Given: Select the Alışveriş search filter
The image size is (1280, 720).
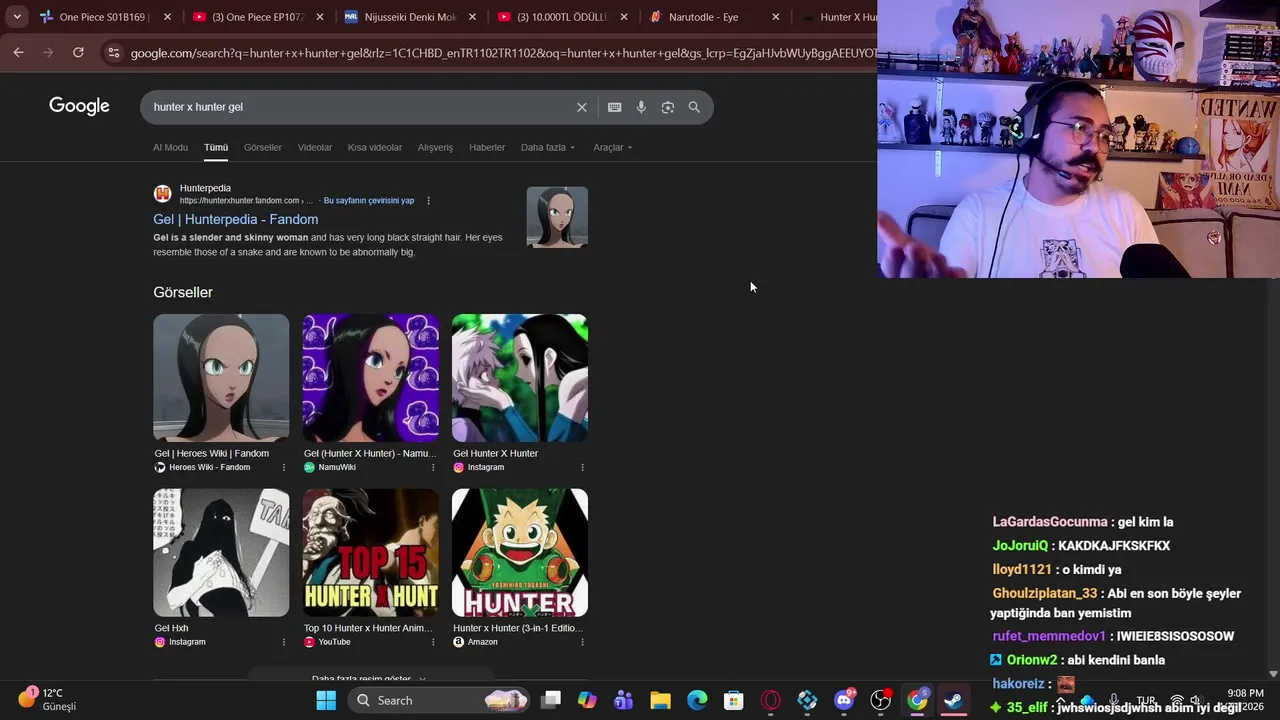Looking at the screenshot, I should pyautogui.click(x=435, y=147).
